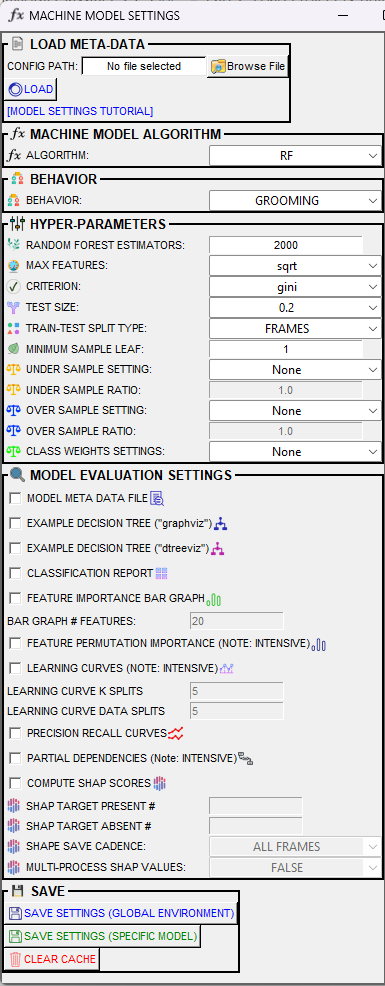Click the icon beside BEHAVIOR row label
The image size is (385, 986).
tap(14, 201)
